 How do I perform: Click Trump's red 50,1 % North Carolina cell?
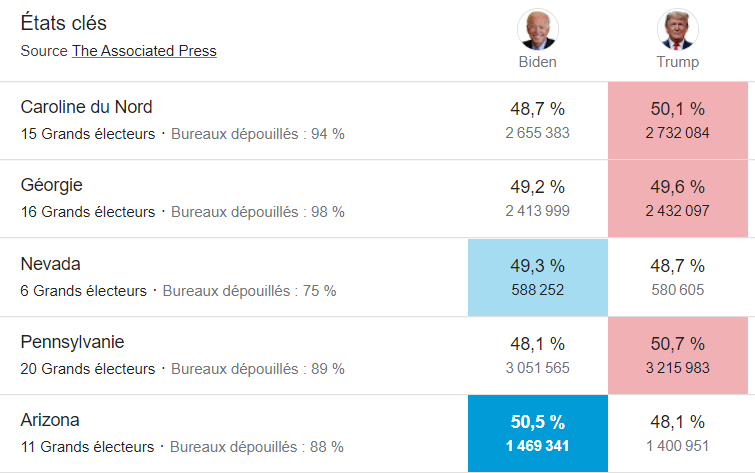point(677,120)
